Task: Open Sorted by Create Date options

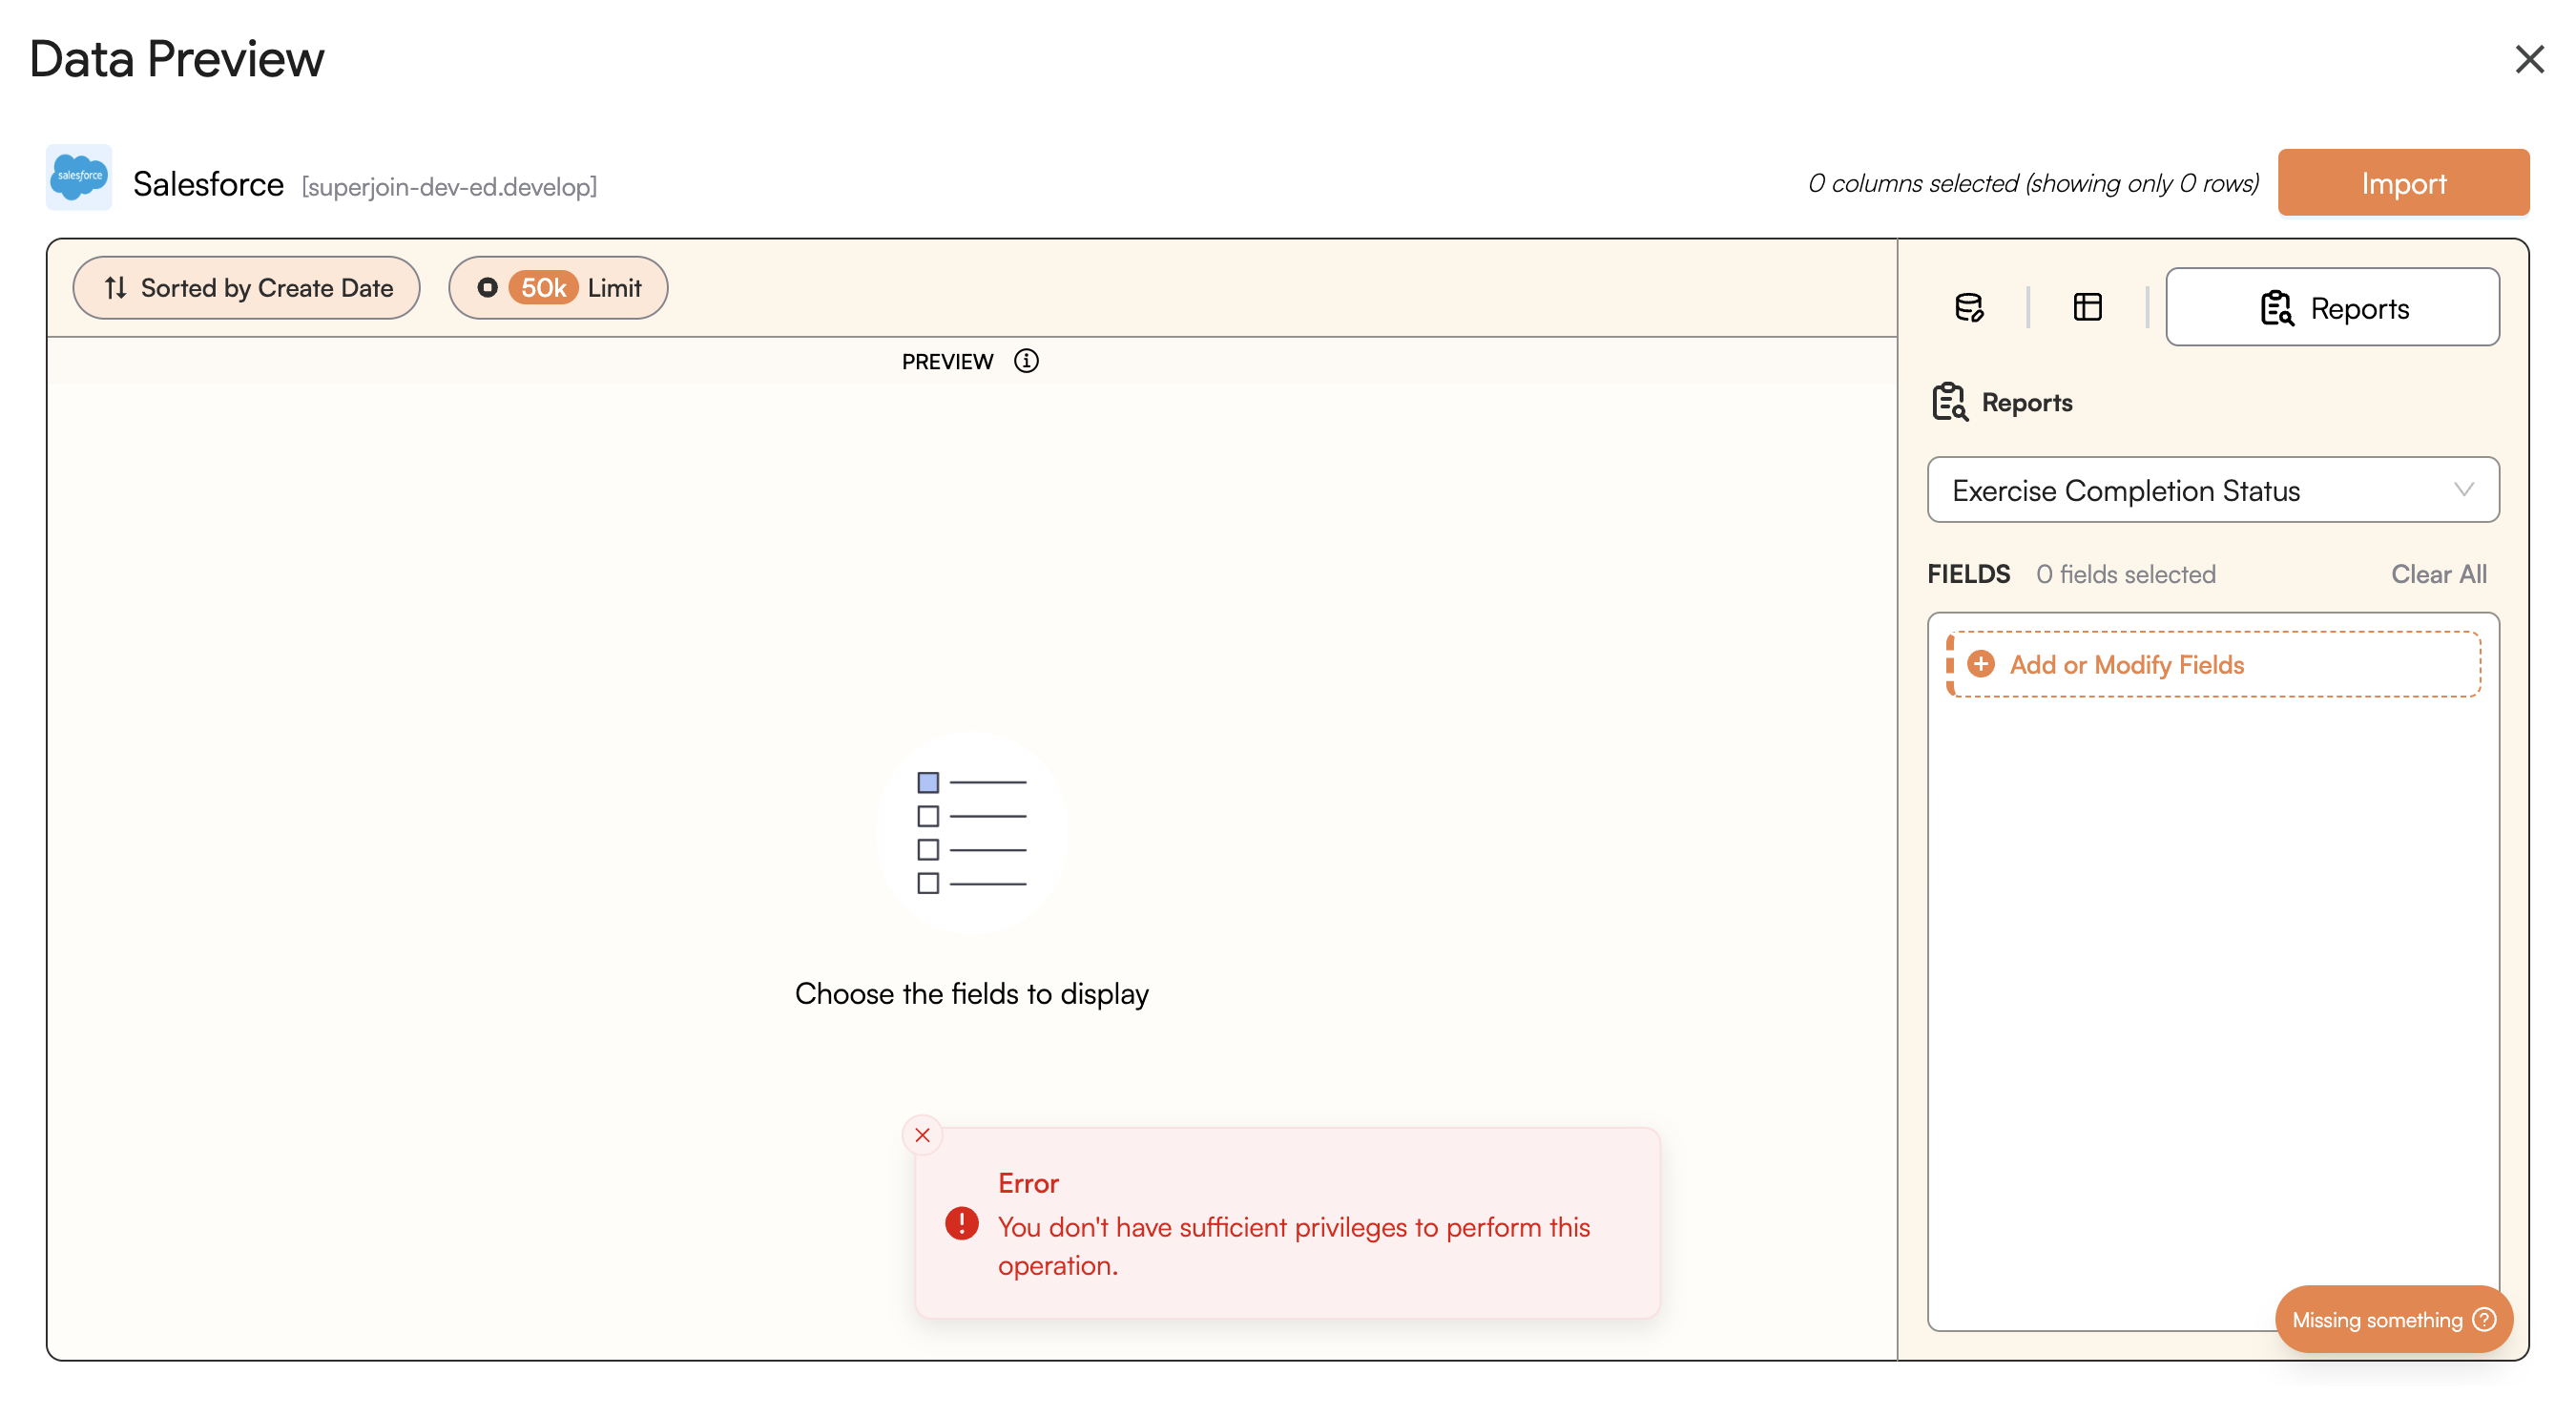Action: [x=247, y=288]
